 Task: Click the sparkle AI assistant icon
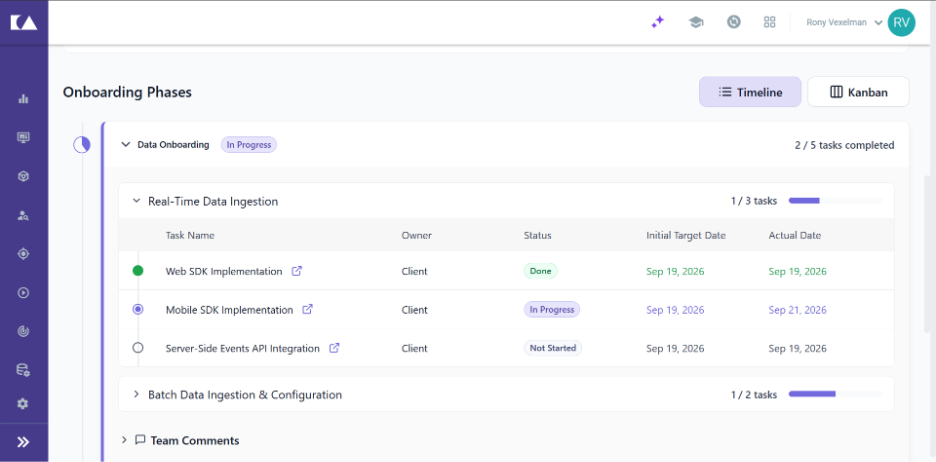tap(658, 22)
